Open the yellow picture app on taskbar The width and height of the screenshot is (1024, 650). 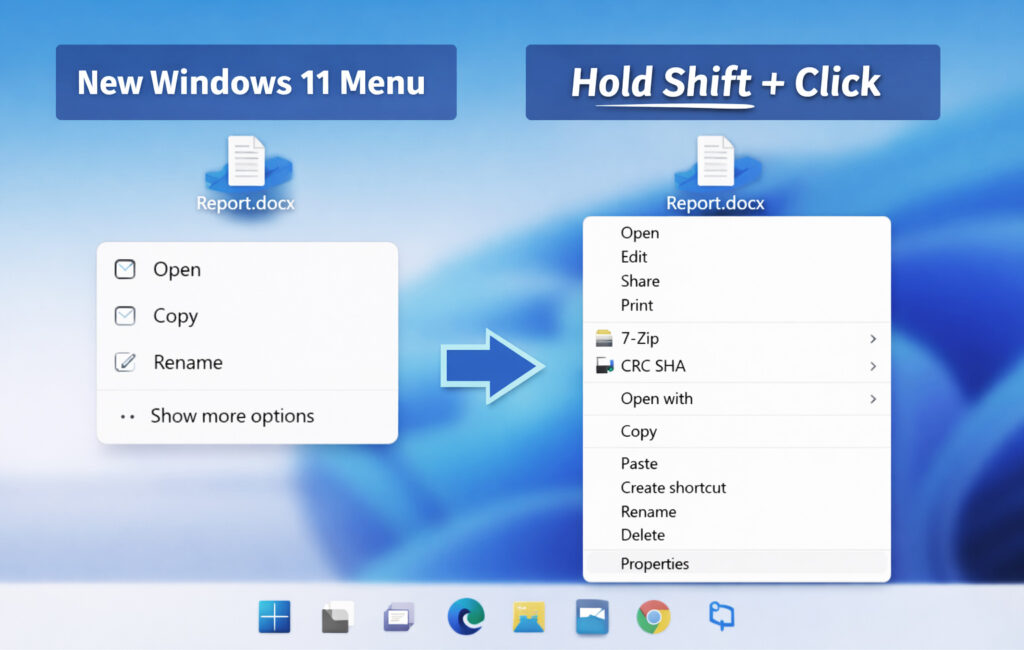[529, 617]
